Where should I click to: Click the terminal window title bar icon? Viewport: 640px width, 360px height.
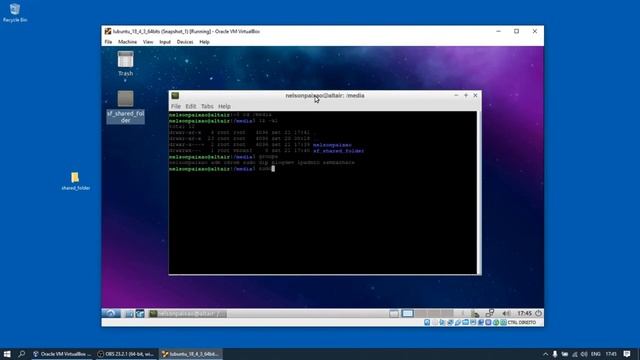(175, 96)
